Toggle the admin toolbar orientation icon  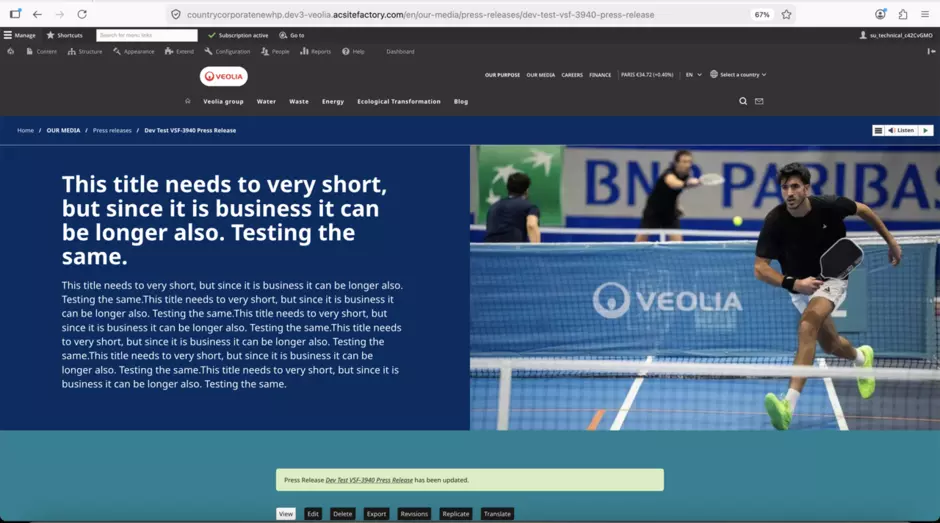click(x=931, y=52)
